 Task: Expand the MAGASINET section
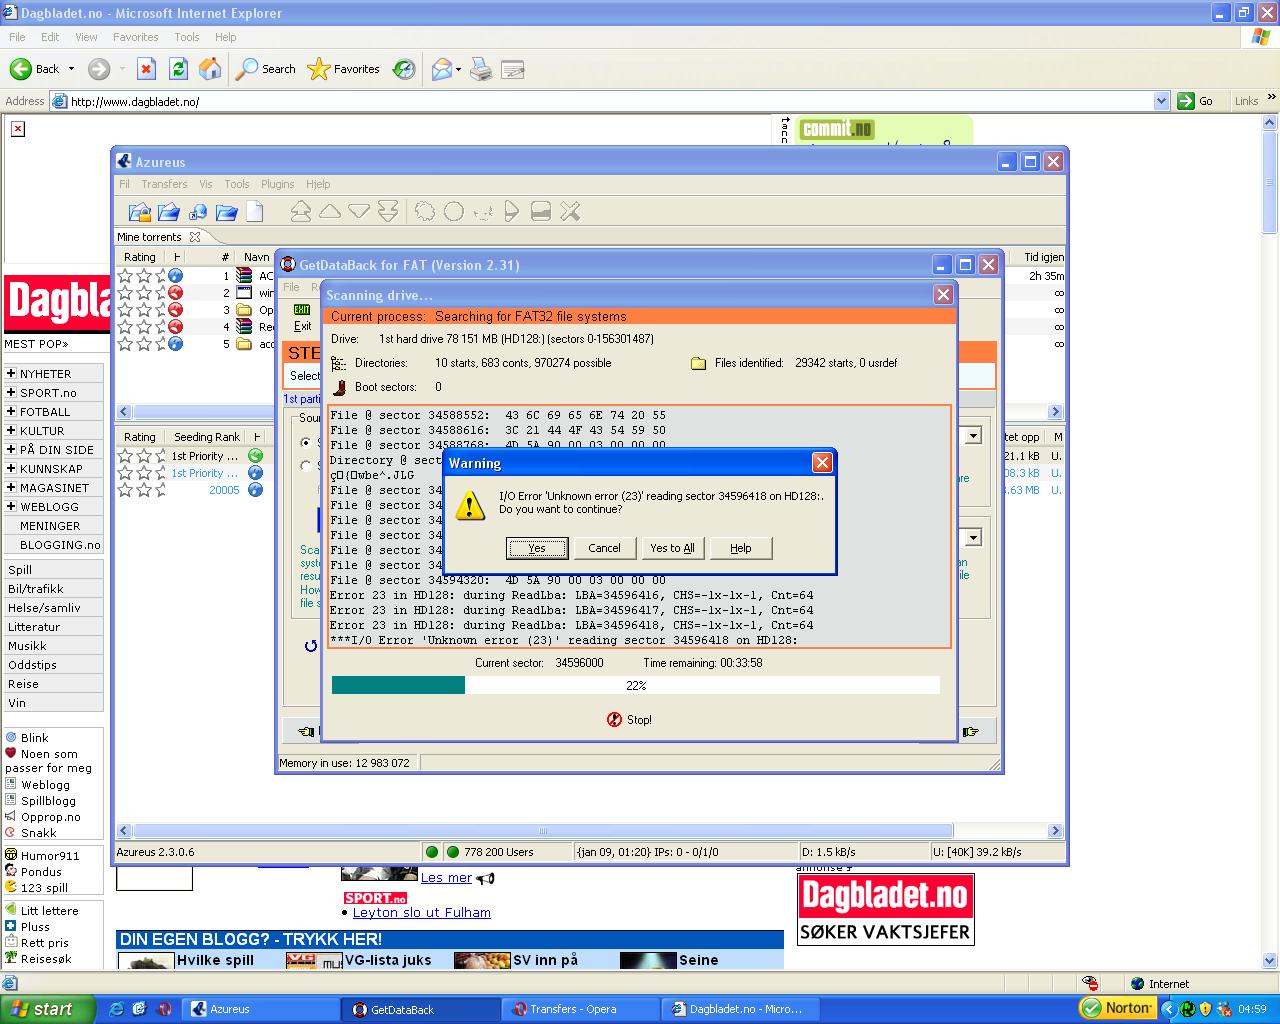pos(11,488)
